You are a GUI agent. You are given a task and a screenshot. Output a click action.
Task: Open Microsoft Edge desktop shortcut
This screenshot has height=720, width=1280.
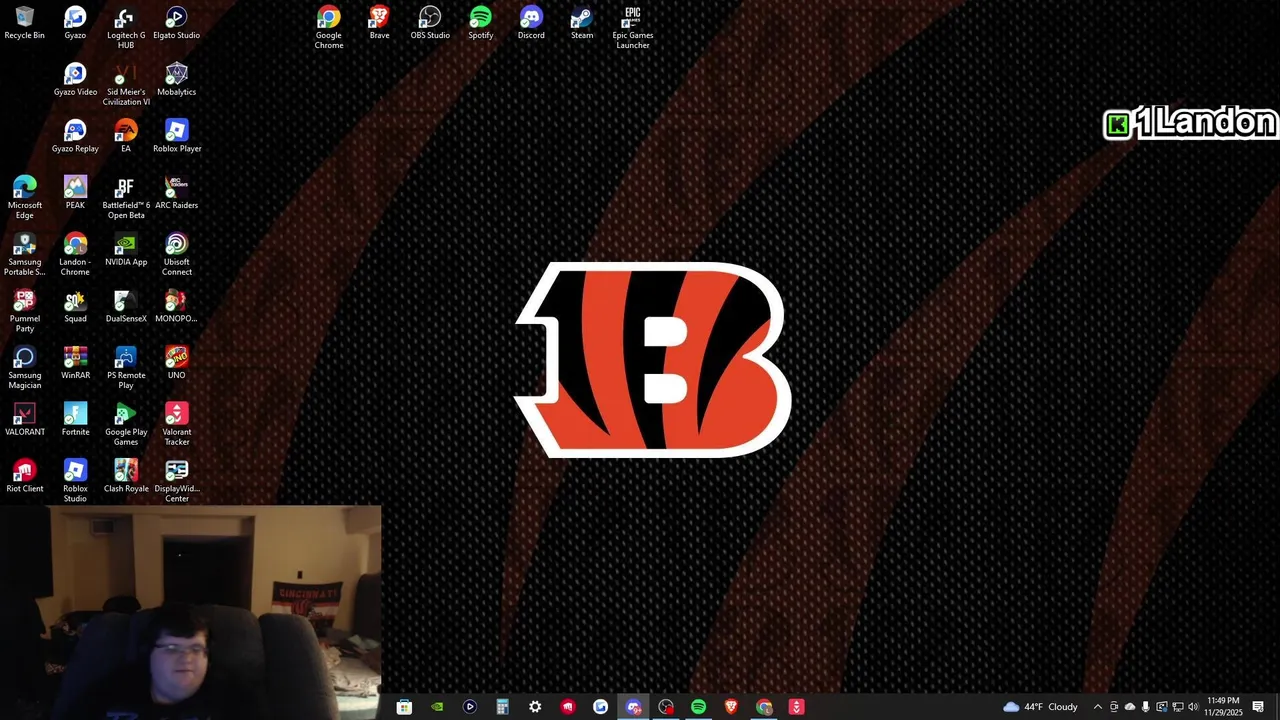[x=25, y=198]
